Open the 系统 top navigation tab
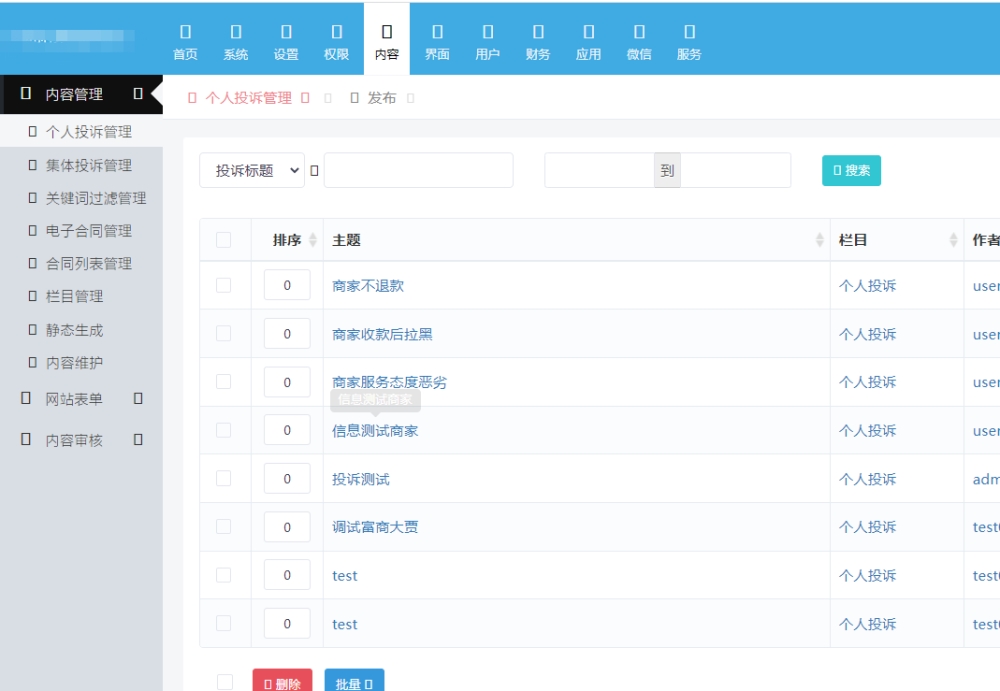 pyautogui.click(x=236, y=41)
